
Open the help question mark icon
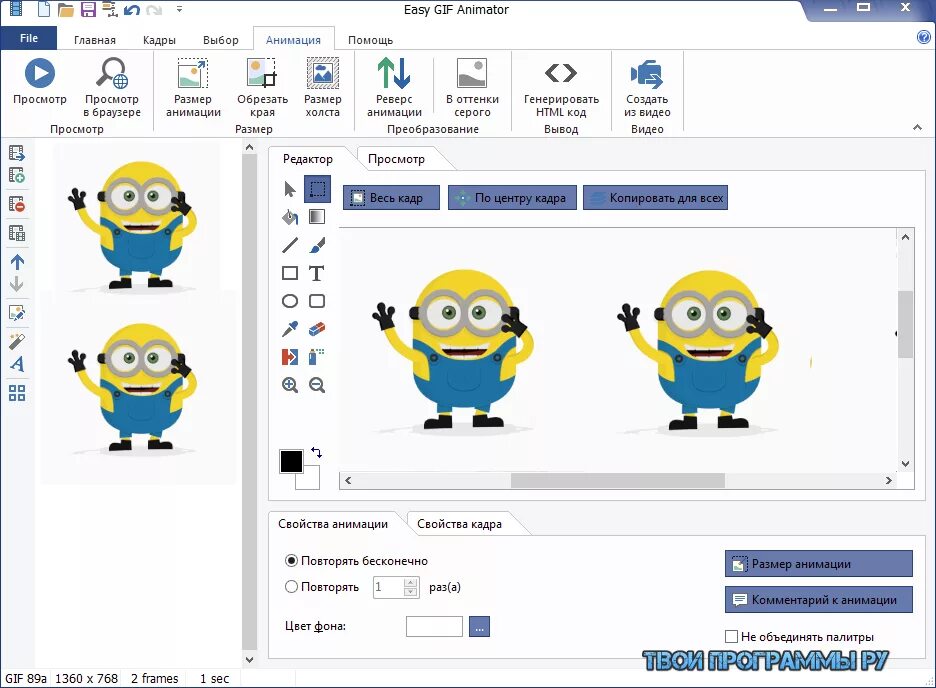pos(923,38)
